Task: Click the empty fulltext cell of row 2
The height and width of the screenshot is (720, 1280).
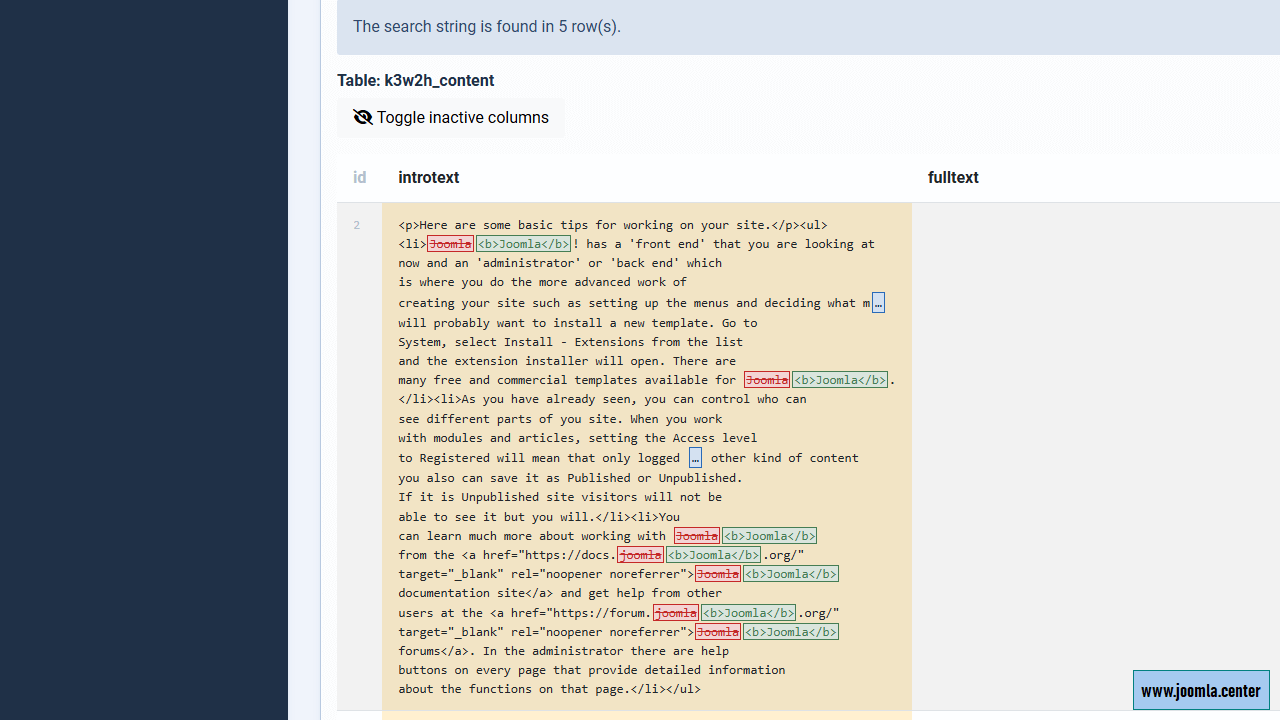Action: coord(1096,456)
